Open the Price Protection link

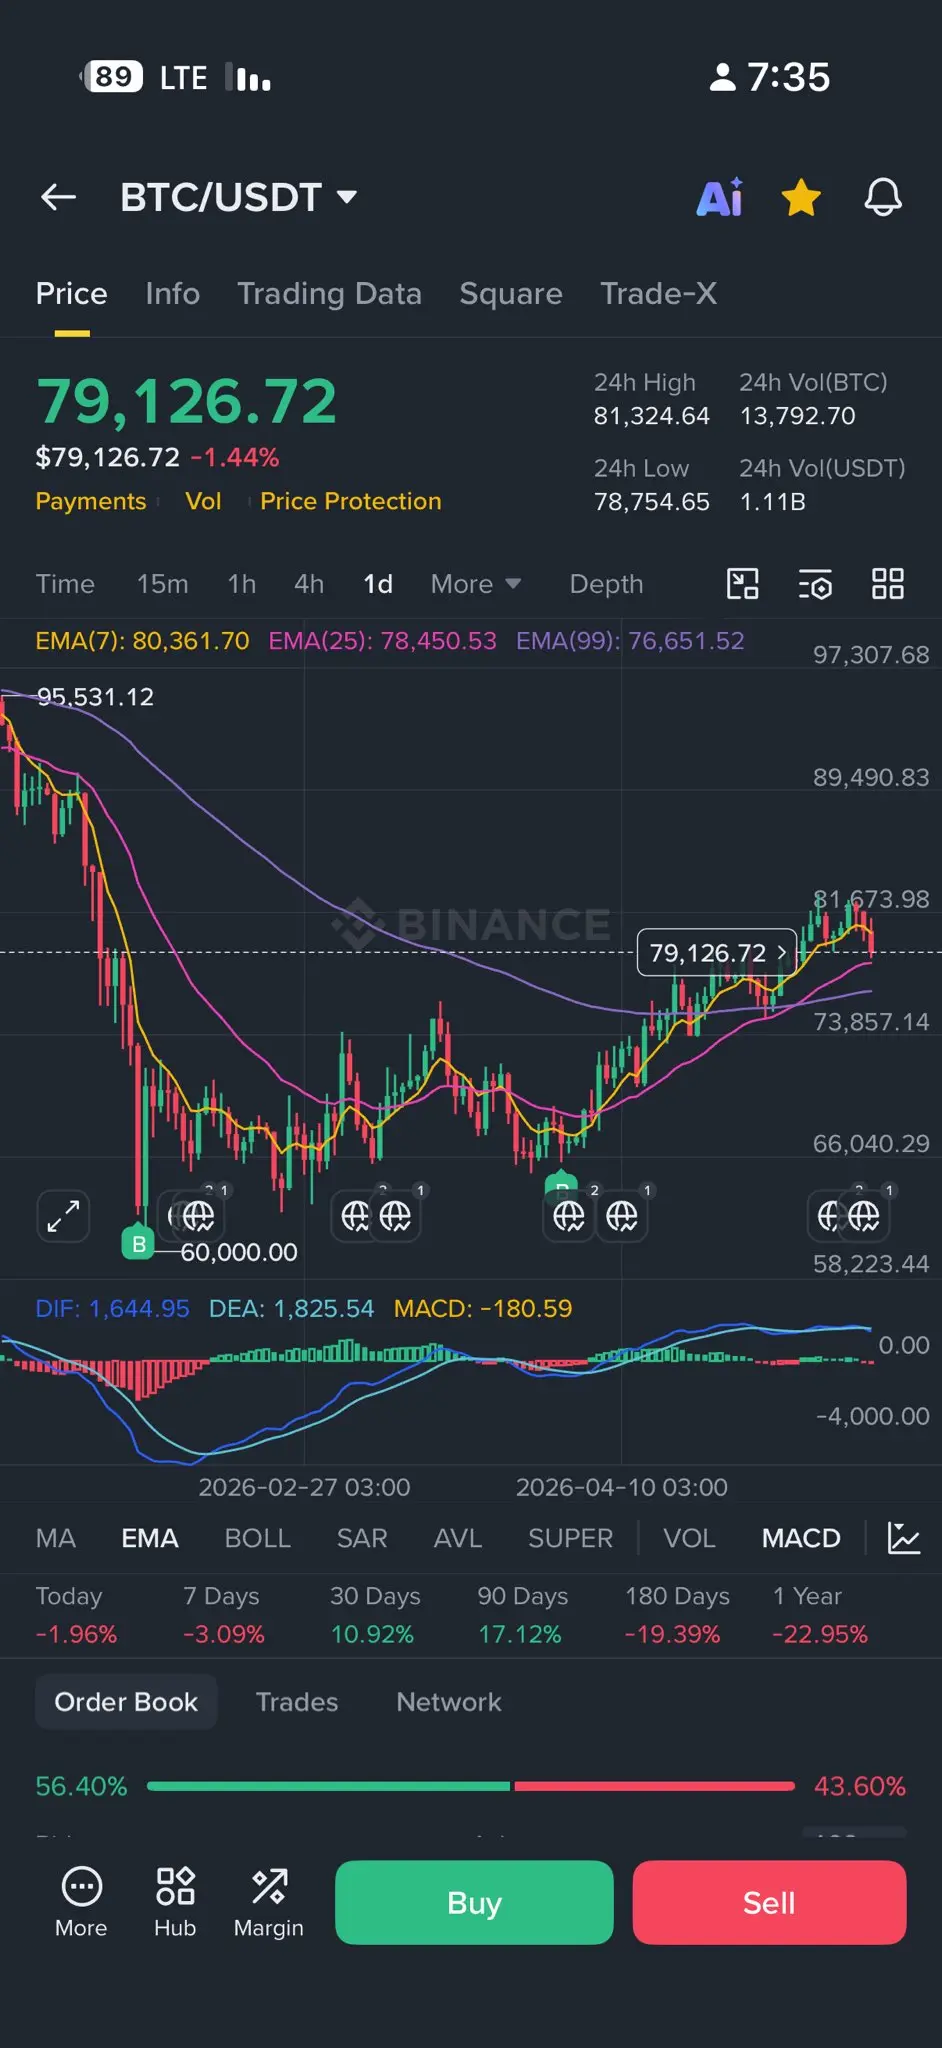pos(350,501)
